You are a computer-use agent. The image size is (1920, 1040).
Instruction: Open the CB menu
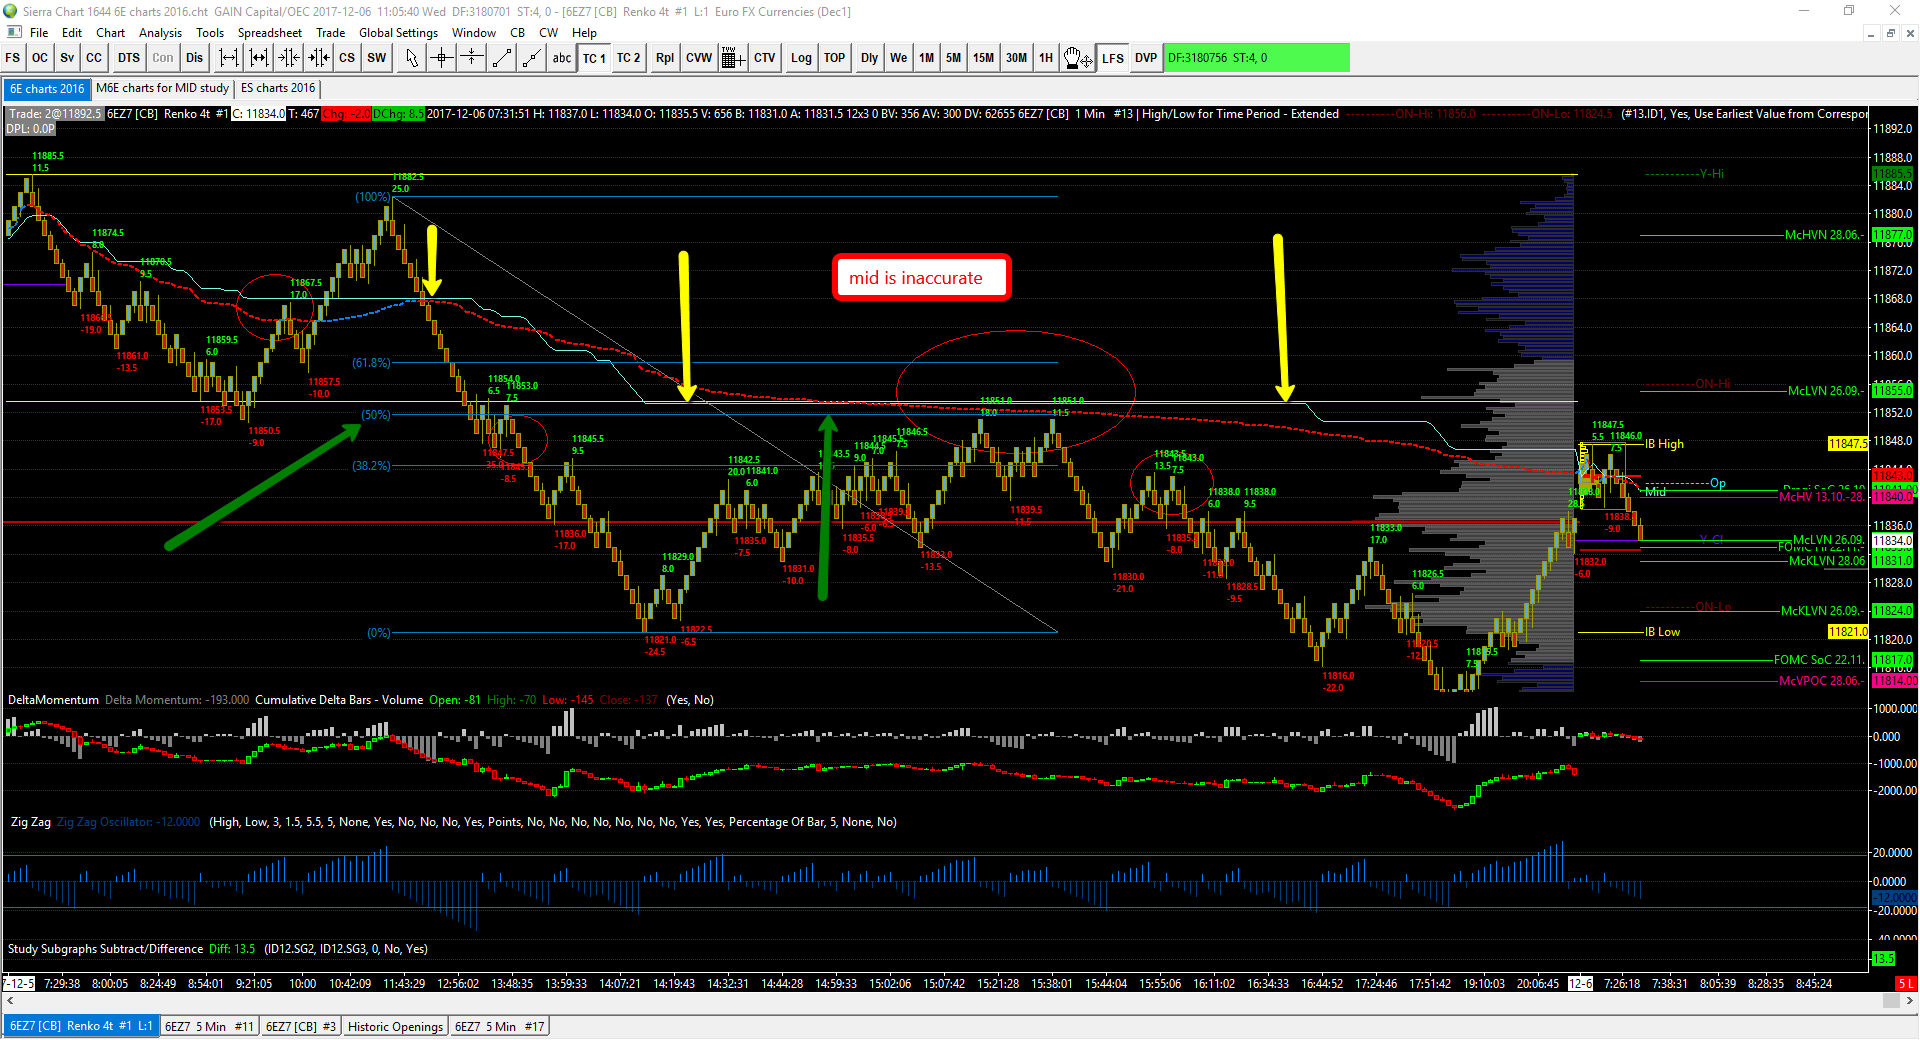pyautogui.click(x=517, y=33)
